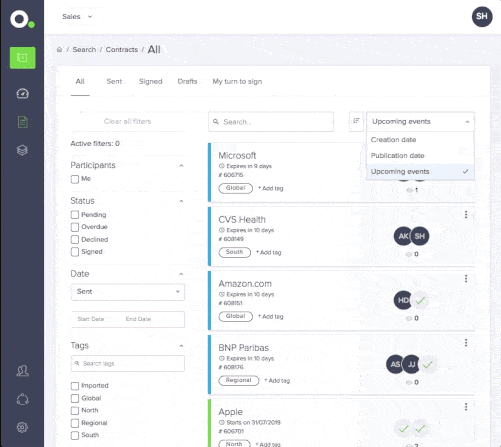Click the home icon in breadcrumb
Viewport: 501px width, 447px height.
pyautogui.click(x=59, y=50)
